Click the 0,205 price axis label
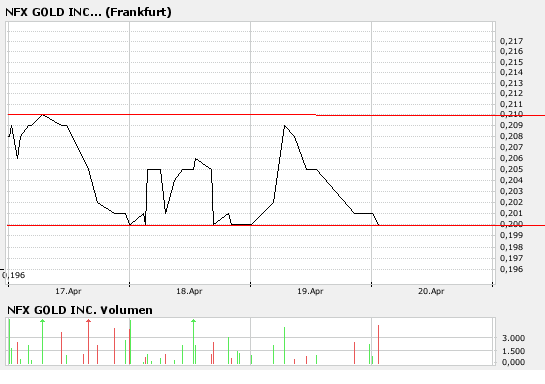Image resolution: width=545 pixels, height=384 pixels. [511, 169]
